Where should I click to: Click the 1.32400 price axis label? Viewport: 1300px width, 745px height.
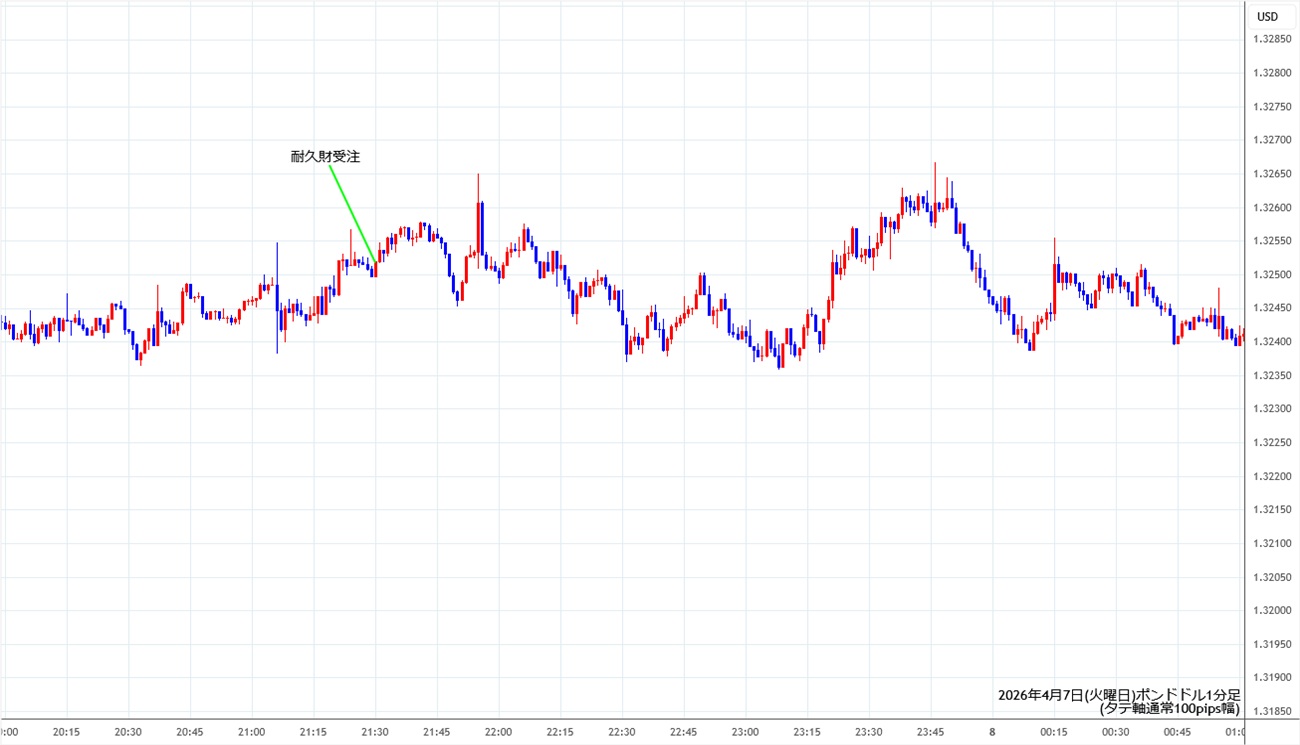pos(1272,342)
